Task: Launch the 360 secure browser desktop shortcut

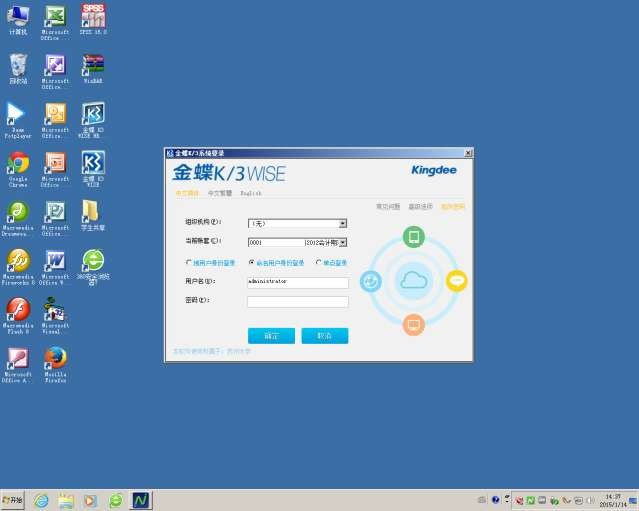Action: click(93, 267)
